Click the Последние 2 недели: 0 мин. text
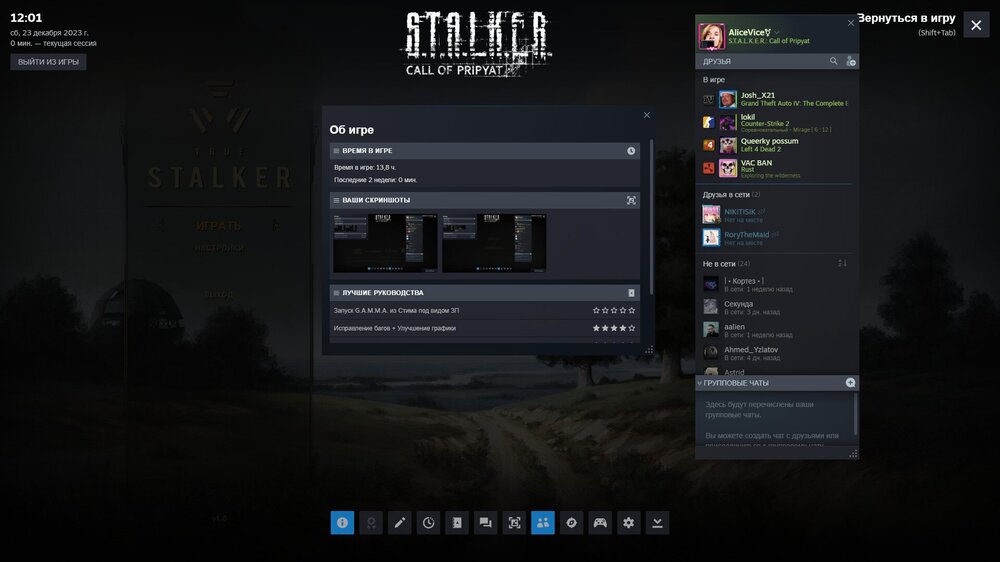The height and width of the screenshot is (562, 1000). click(x=376, y=180)
